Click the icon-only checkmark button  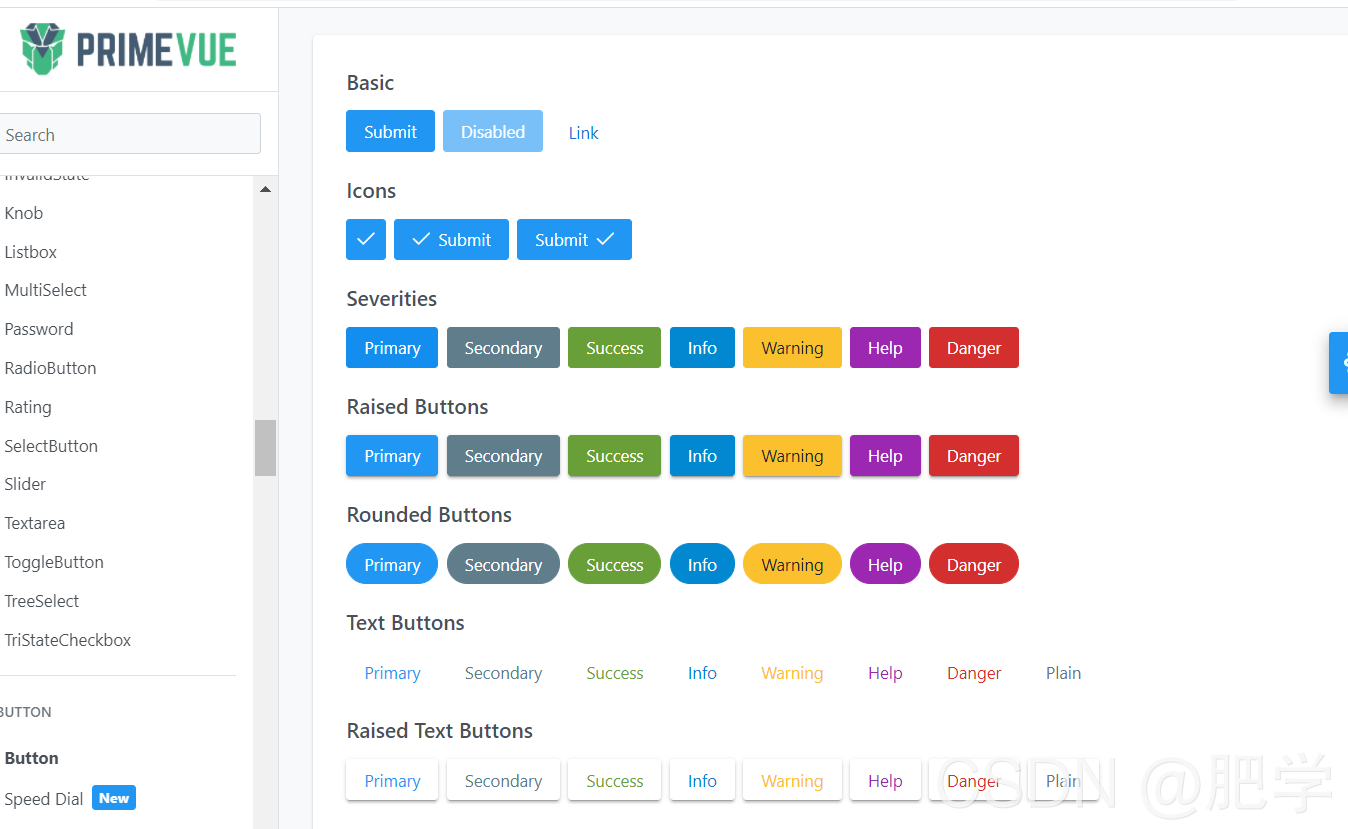(366, 239)
